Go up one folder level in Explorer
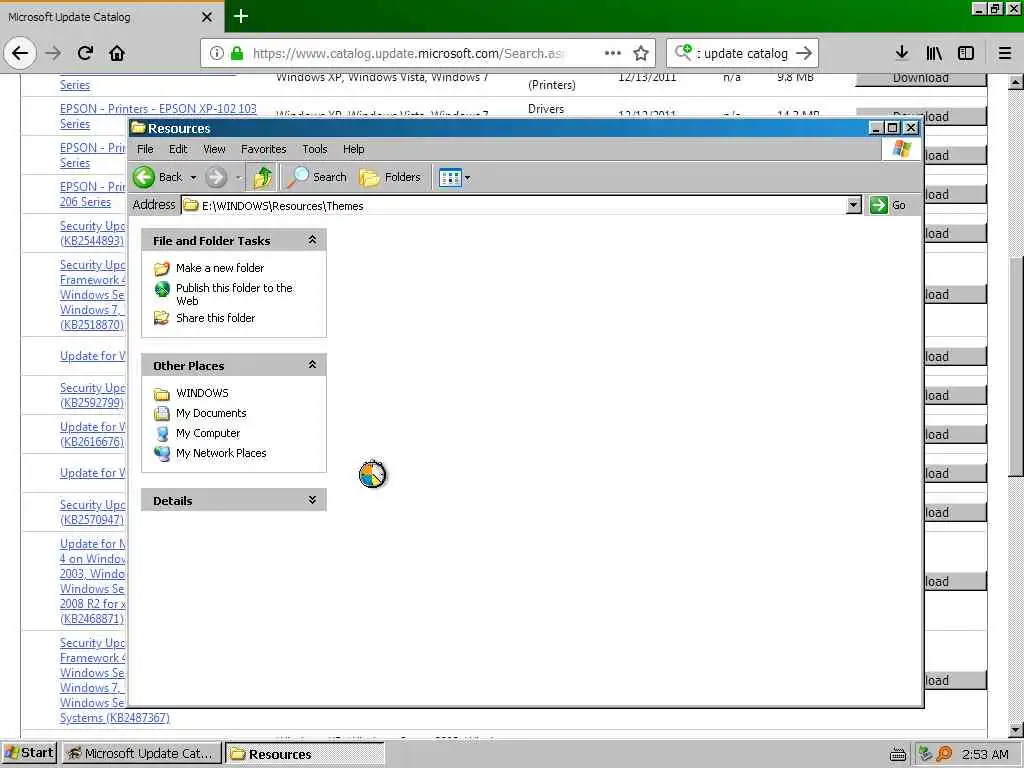The height and width of the screenshot is (768, 1024). (263, 177)
